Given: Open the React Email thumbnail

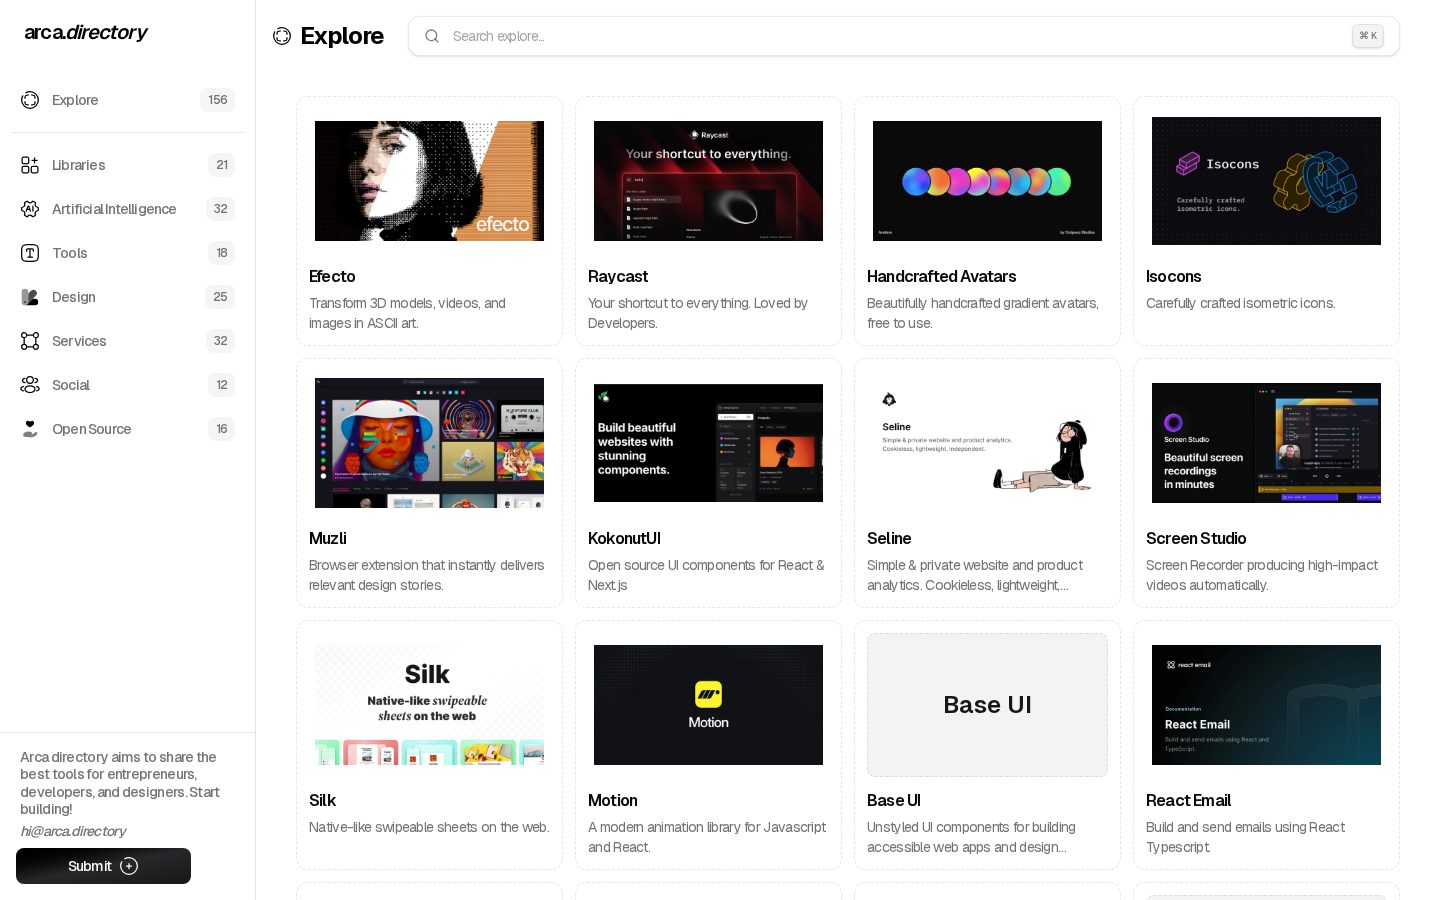Looking at the screenshot, I should [x=1266, y=705].
